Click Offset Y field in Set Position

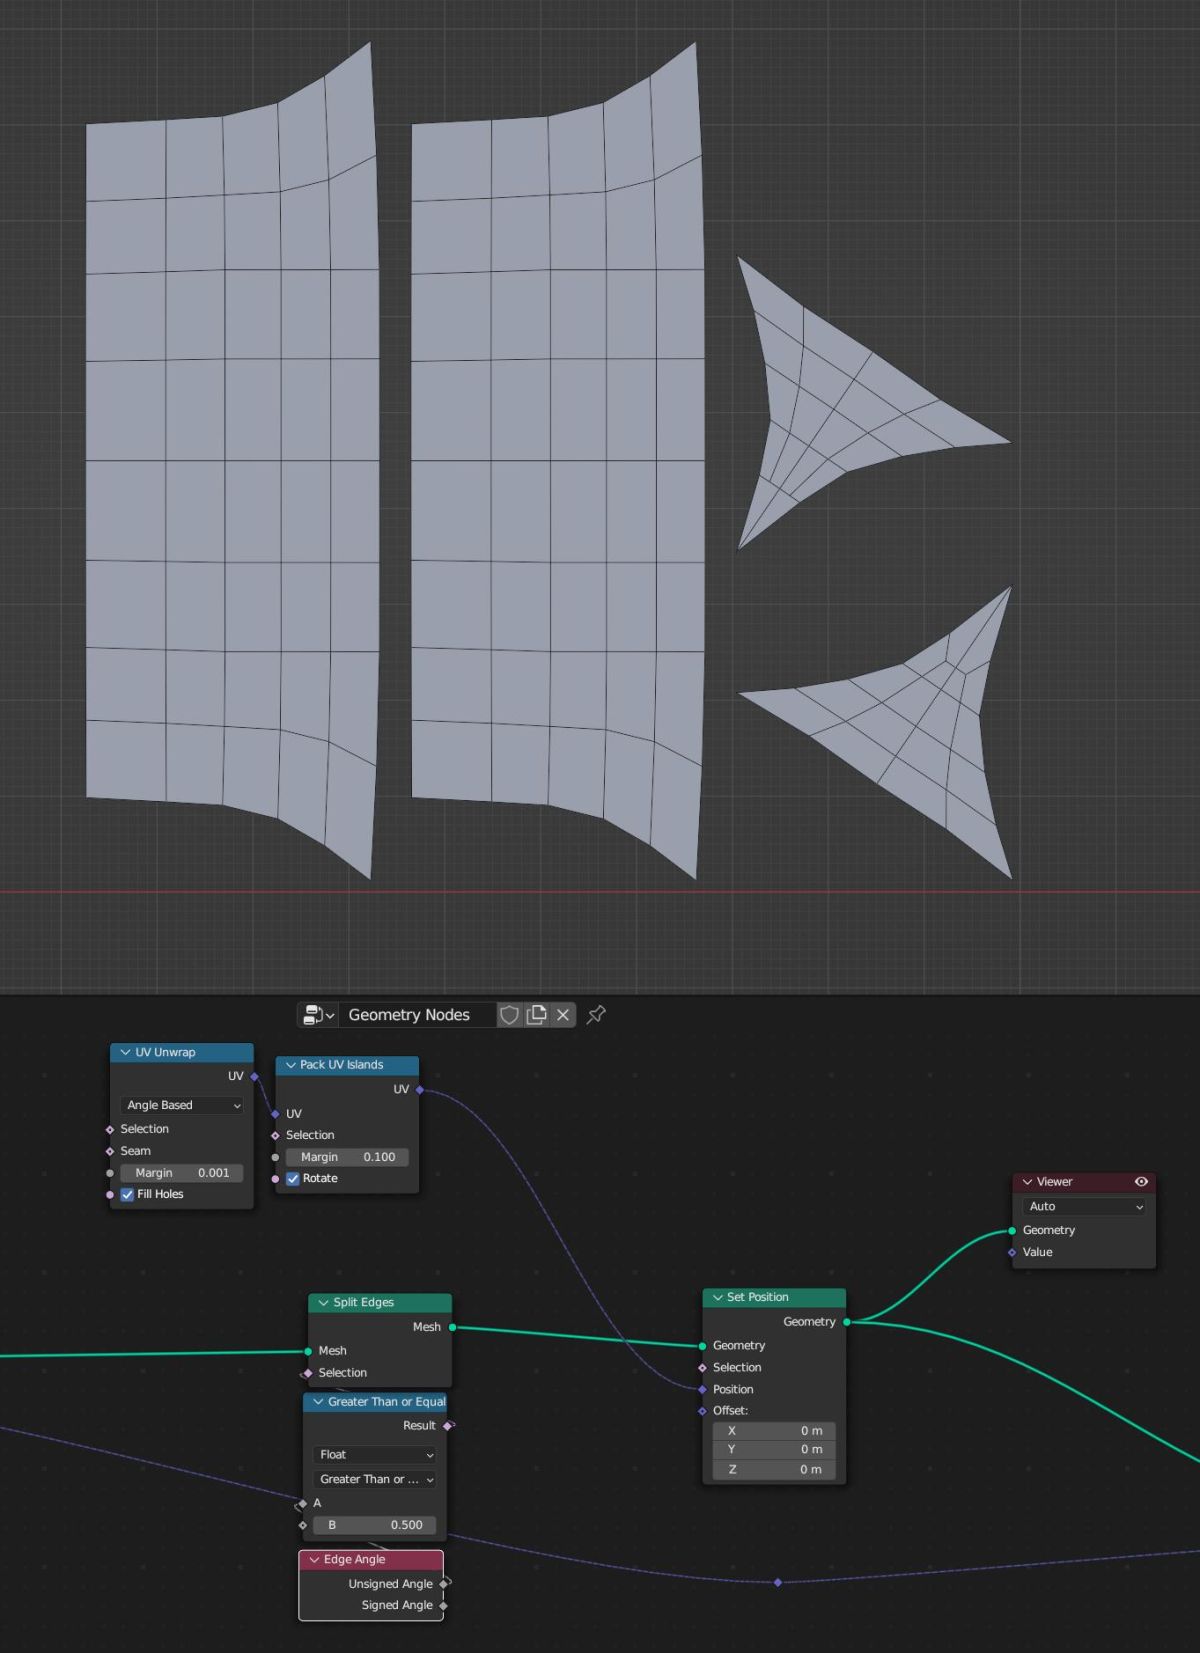(774, 1450)
